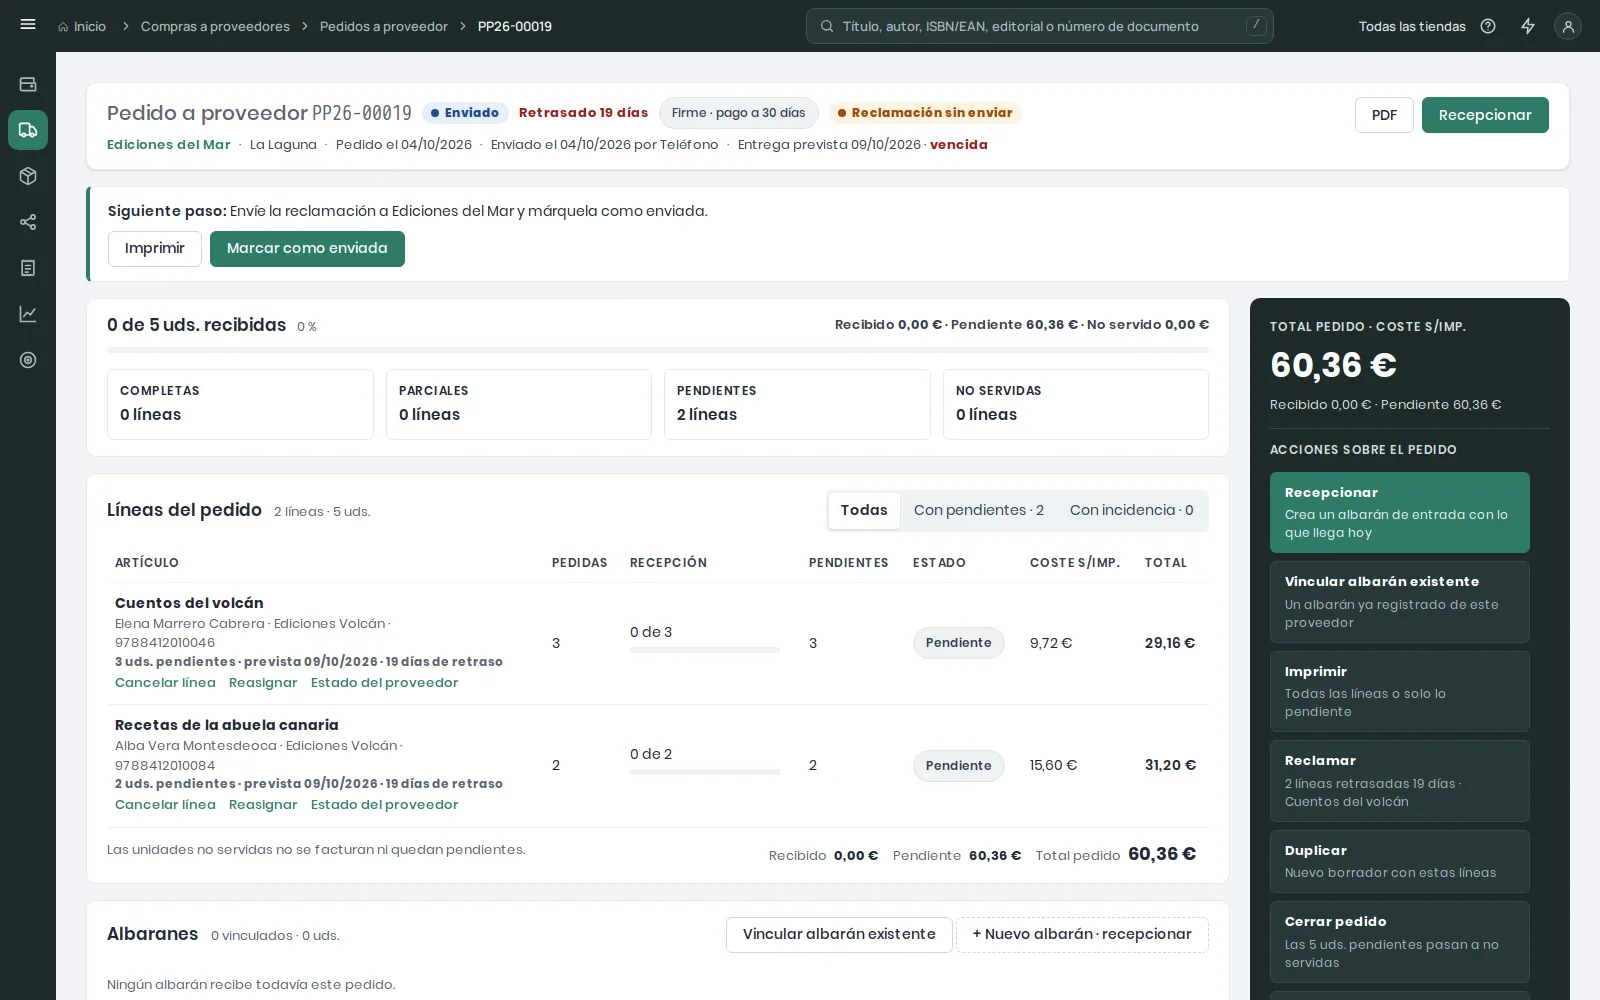Viewport: 1600px width, 1000px height.
Task: Open the hamburger menu icon
Action: coord(28,25)
